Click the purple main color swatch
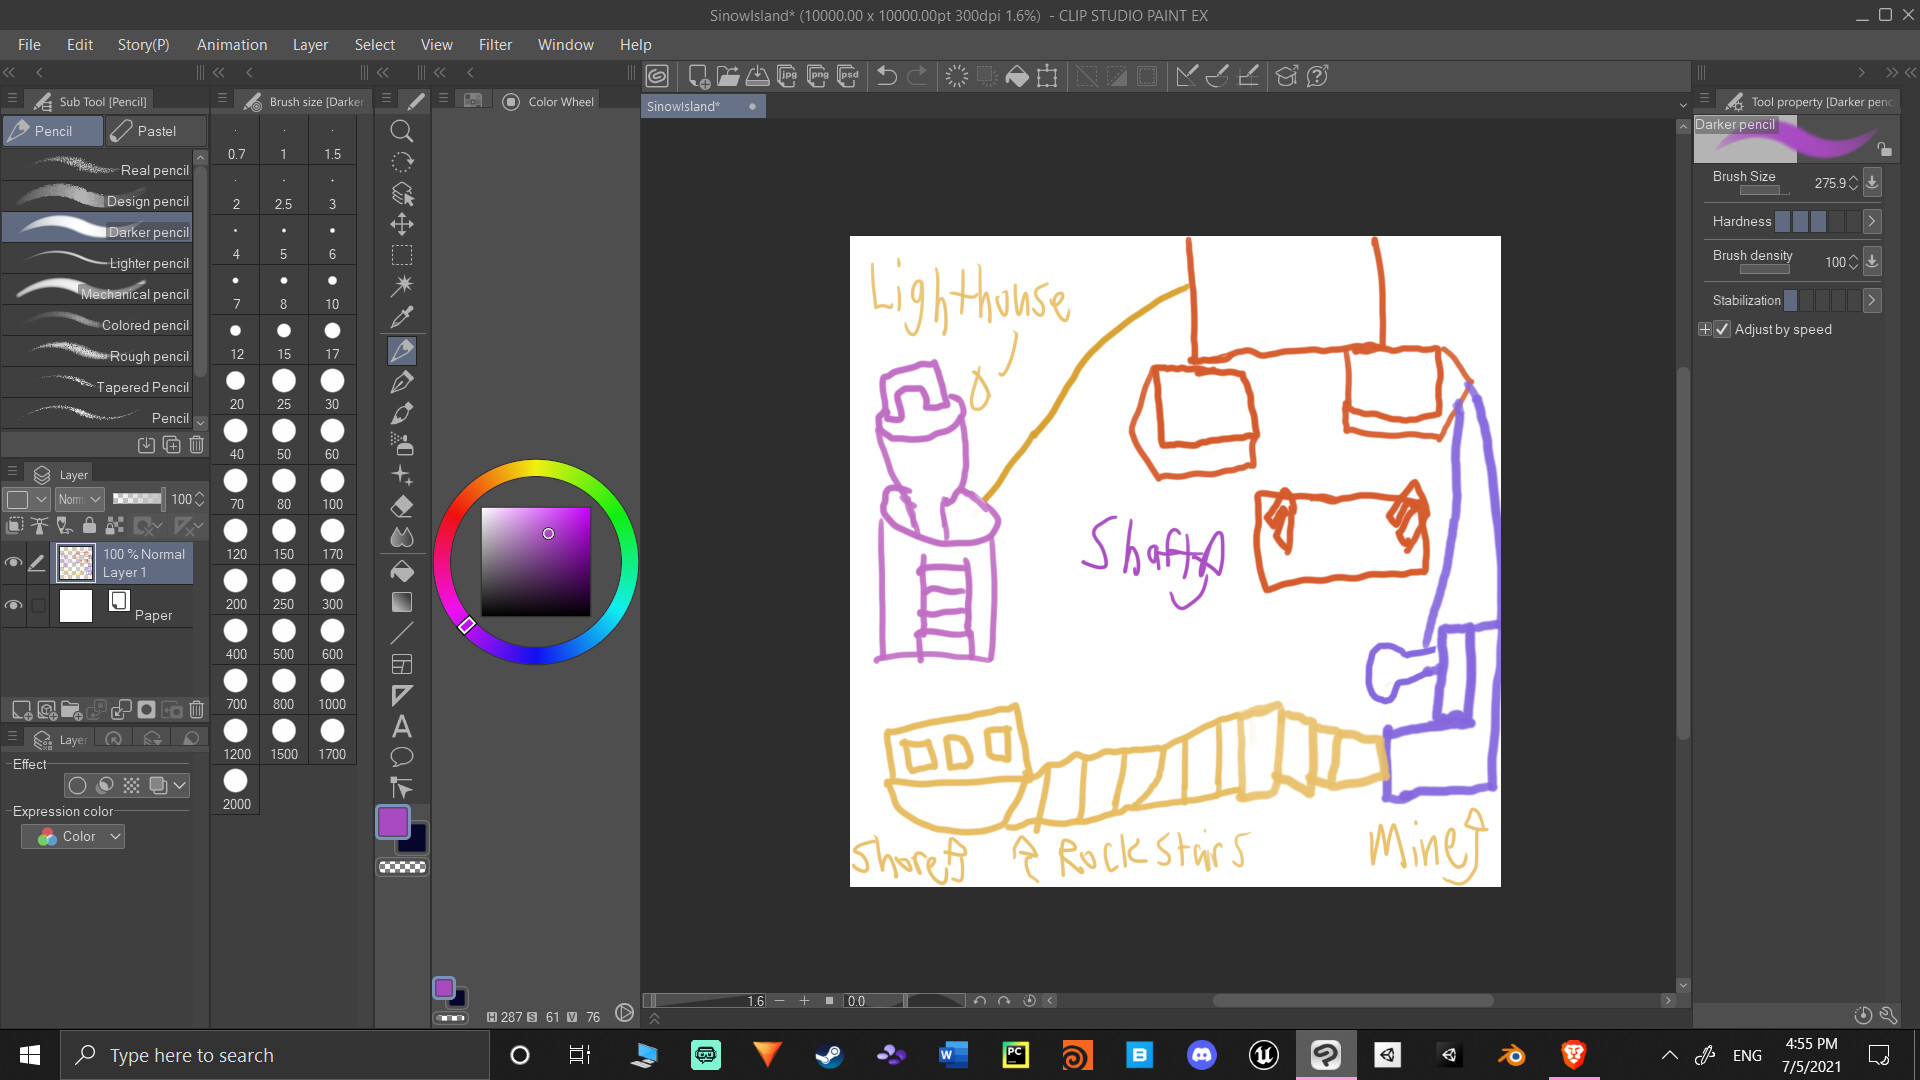1920x1080 pixels. click(x=392, y=822)
